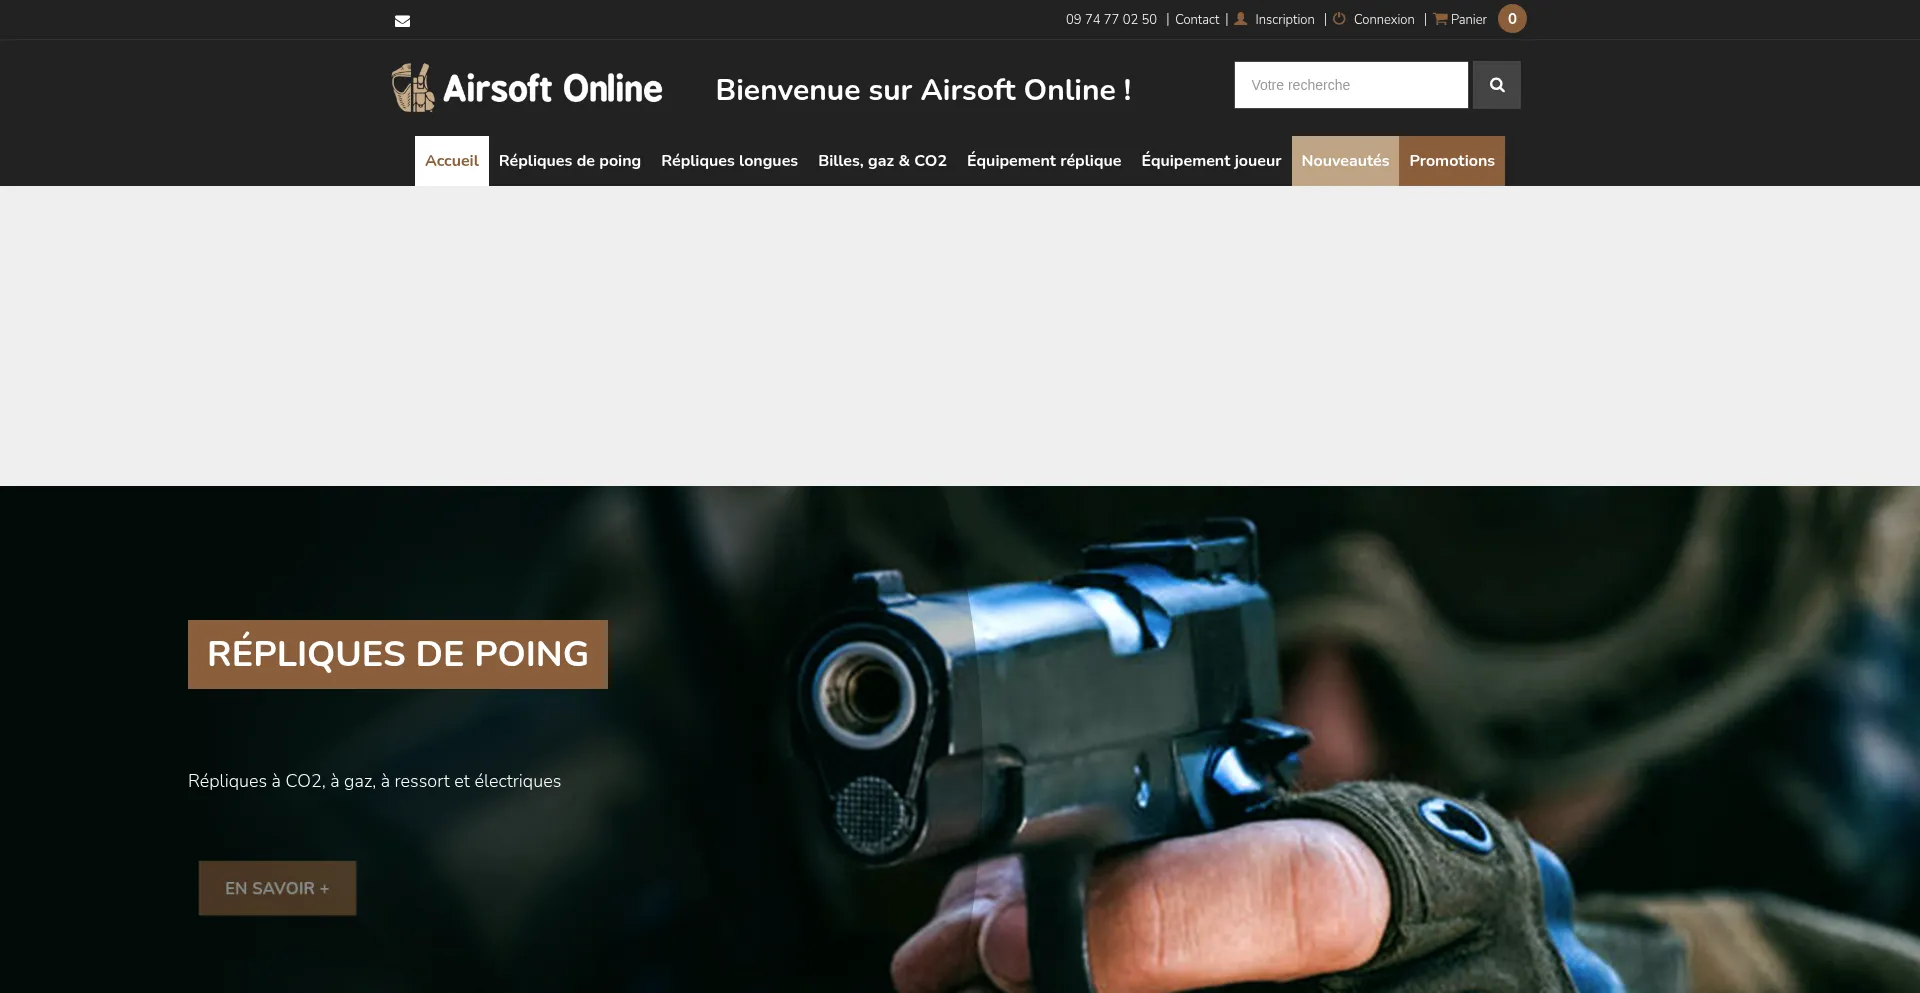Click the search magnifier button
The width and height of the screenshot is (1920, 993).
point(1496,85)
